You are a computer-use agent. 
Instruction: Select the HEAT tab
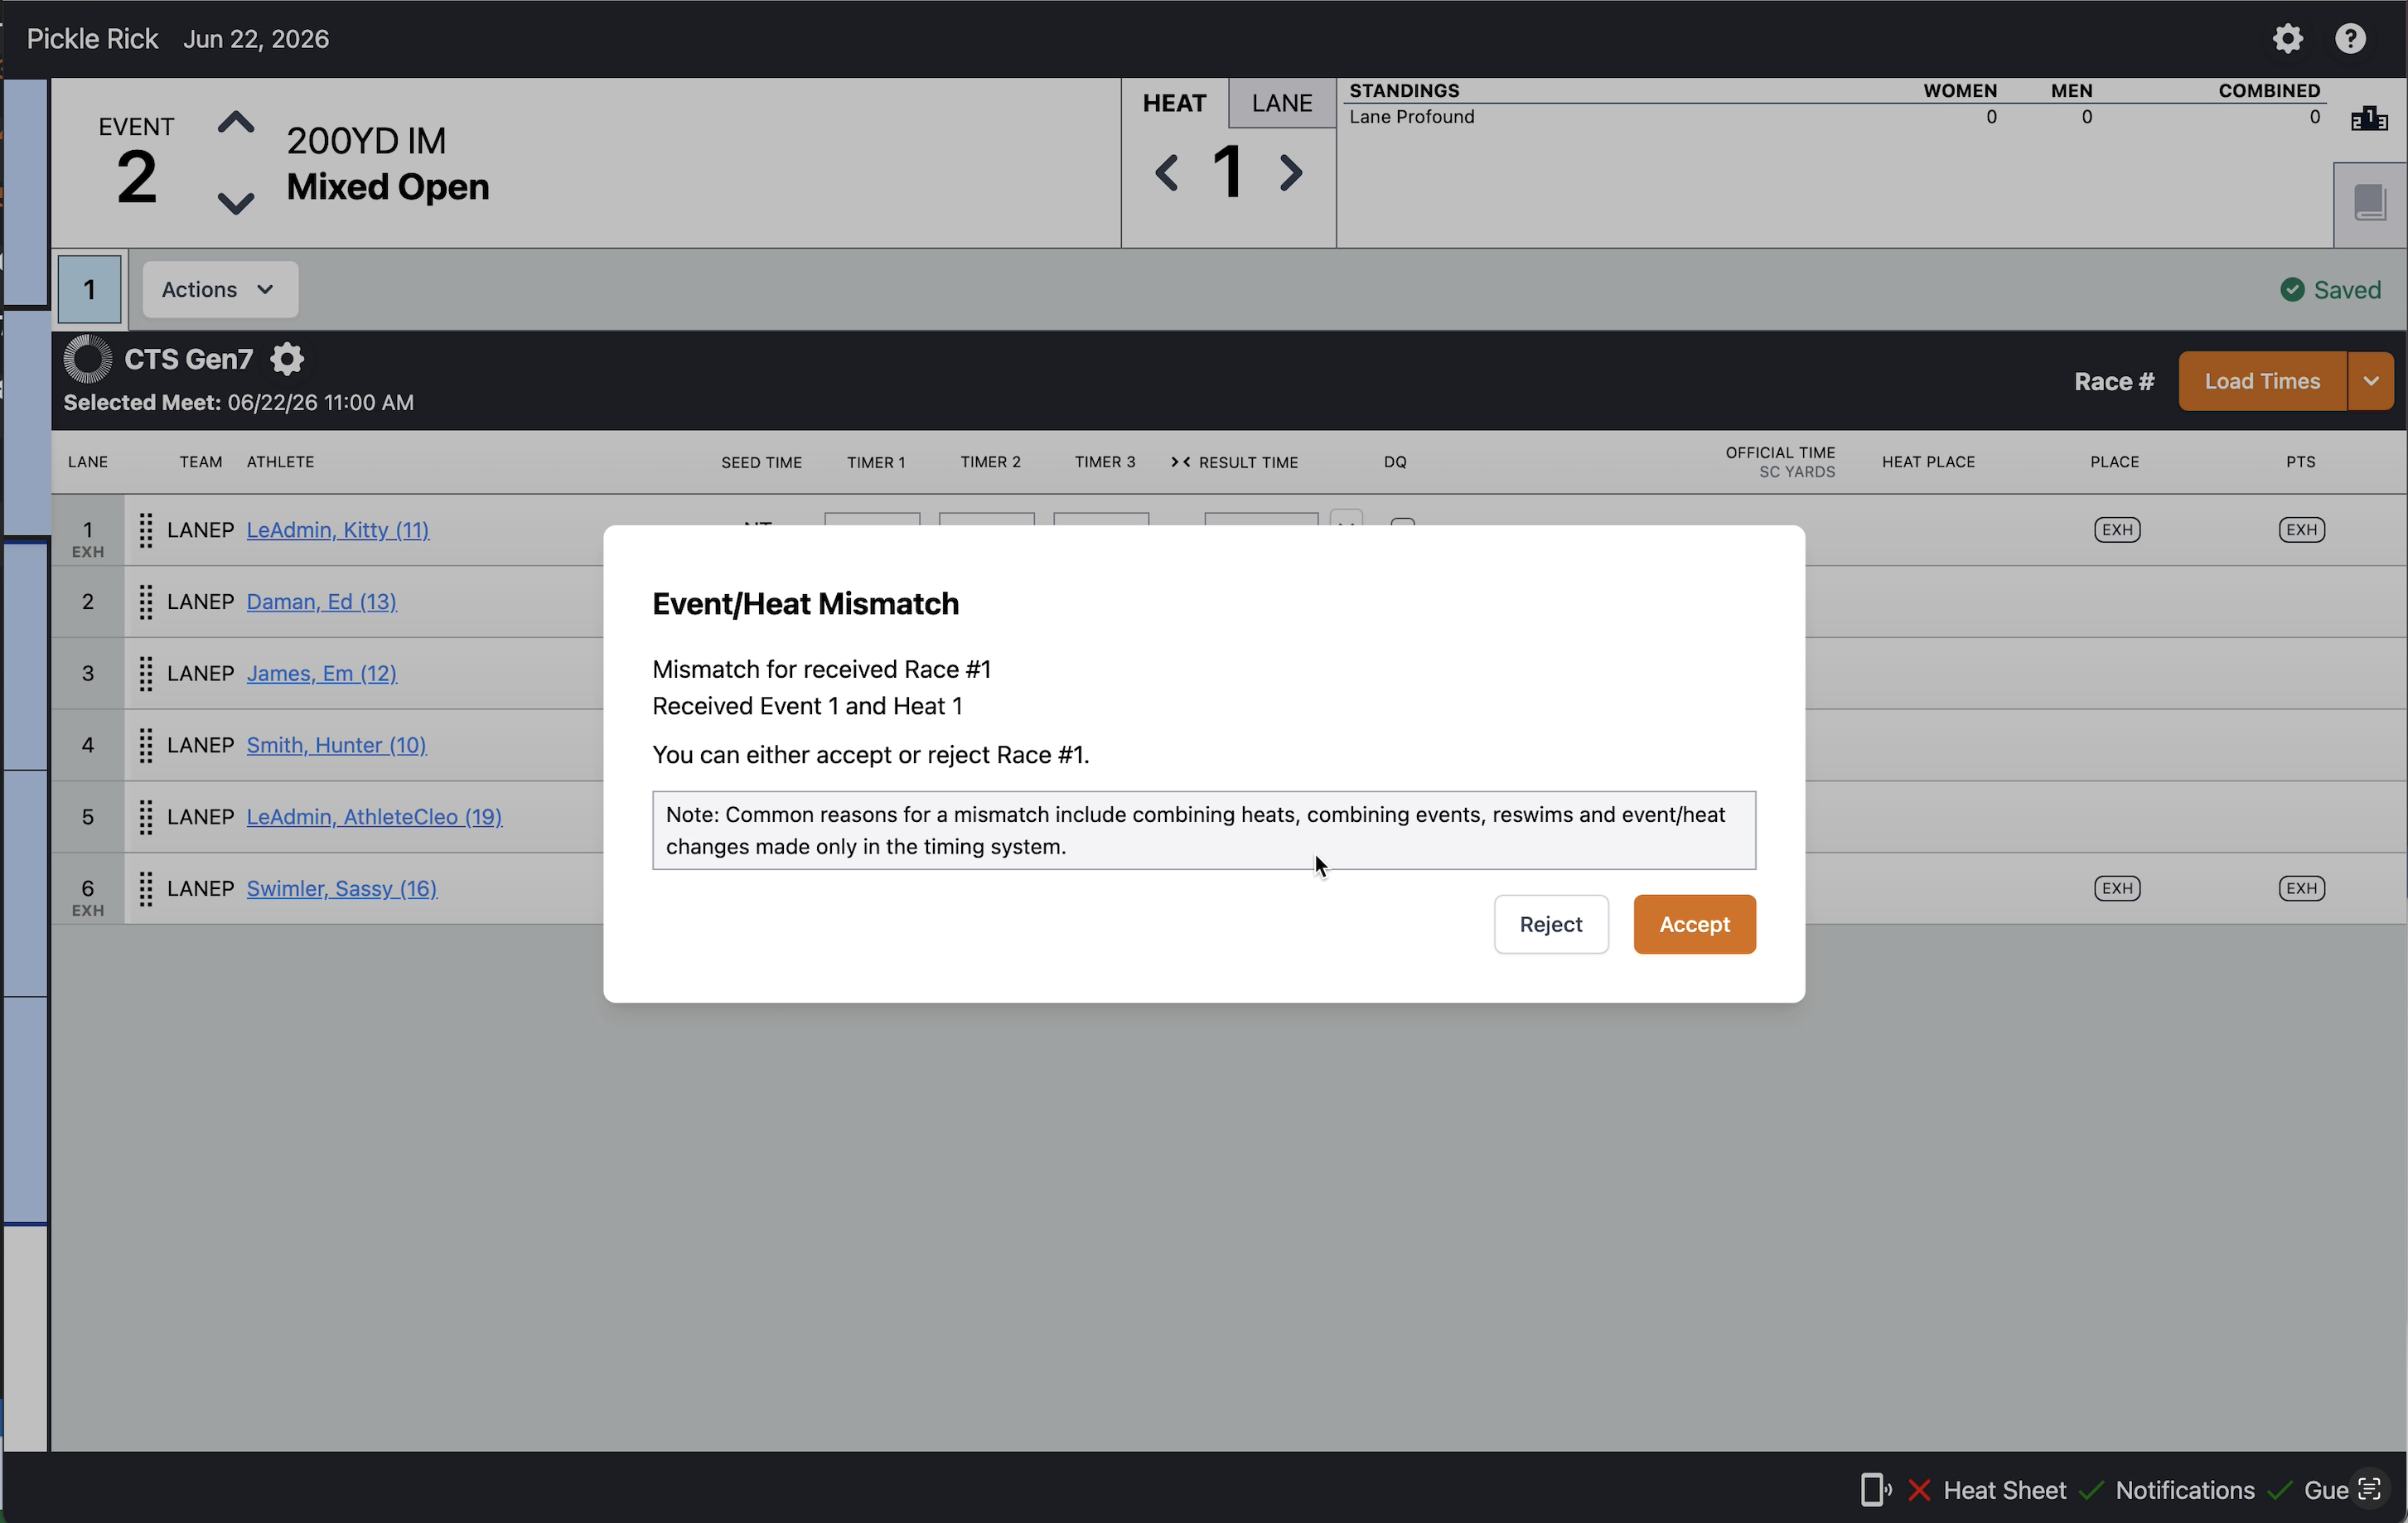[x=1174, y=103]
